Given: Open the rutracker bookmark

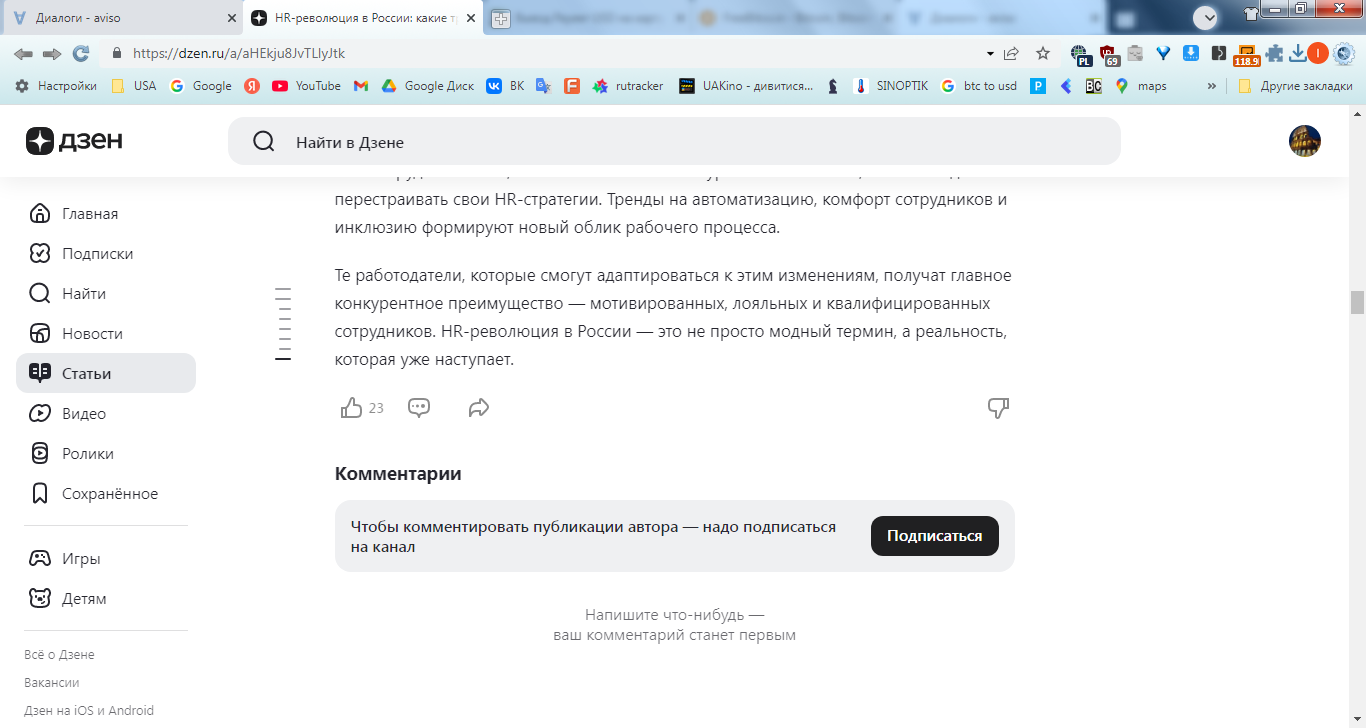Looking at the screenshot, I should 628,86.
